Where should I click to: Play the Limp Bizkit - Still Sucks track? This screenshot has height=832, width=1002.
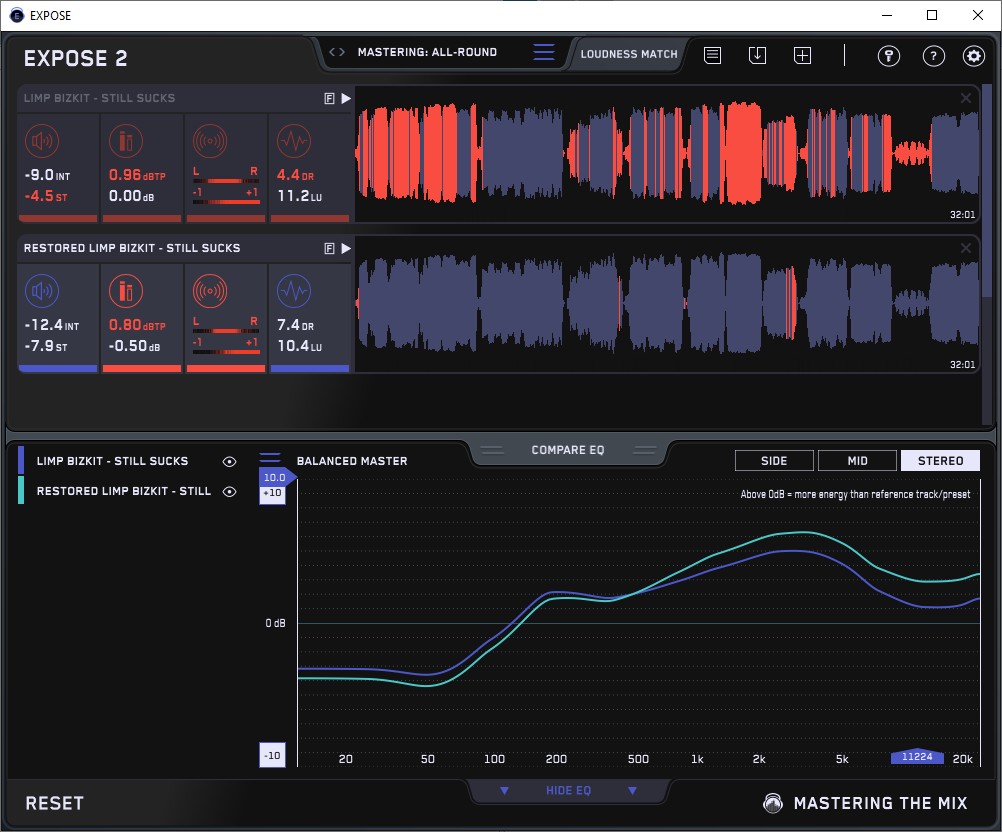click(x=346, y=98)
